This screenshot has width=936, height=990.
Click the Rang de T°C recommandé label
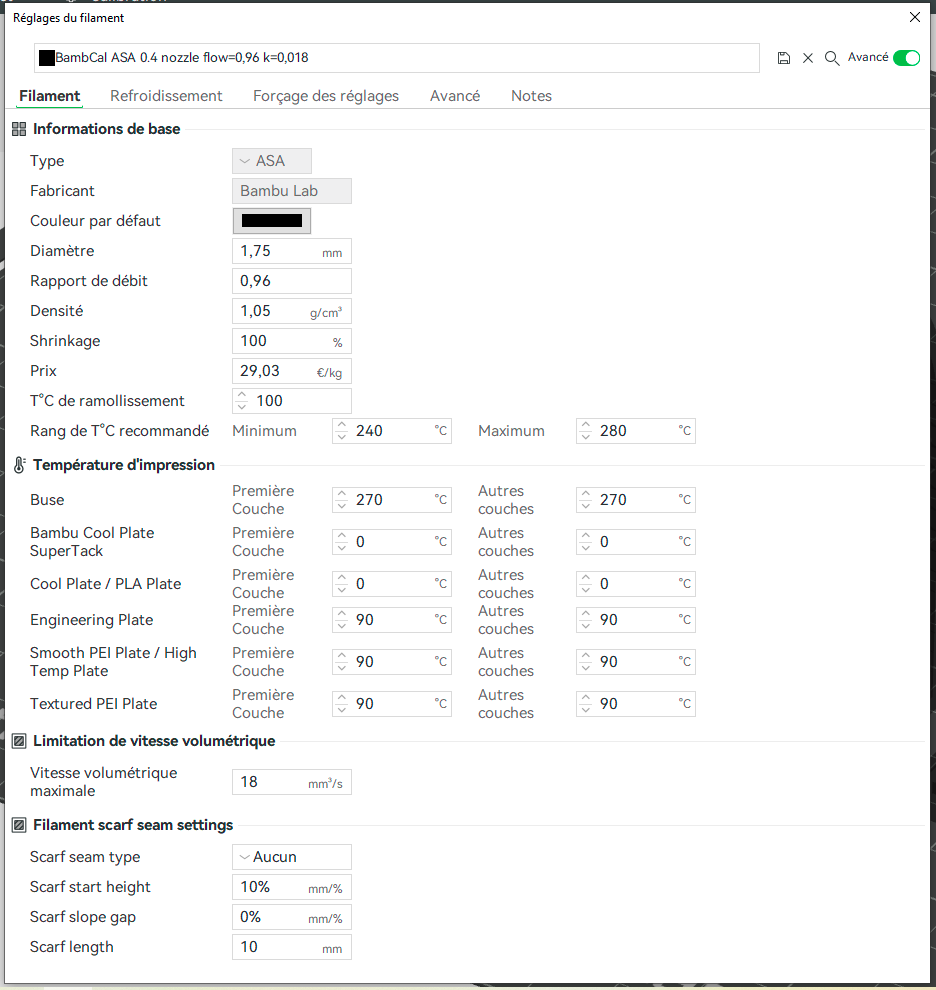(x=119, y=431)
